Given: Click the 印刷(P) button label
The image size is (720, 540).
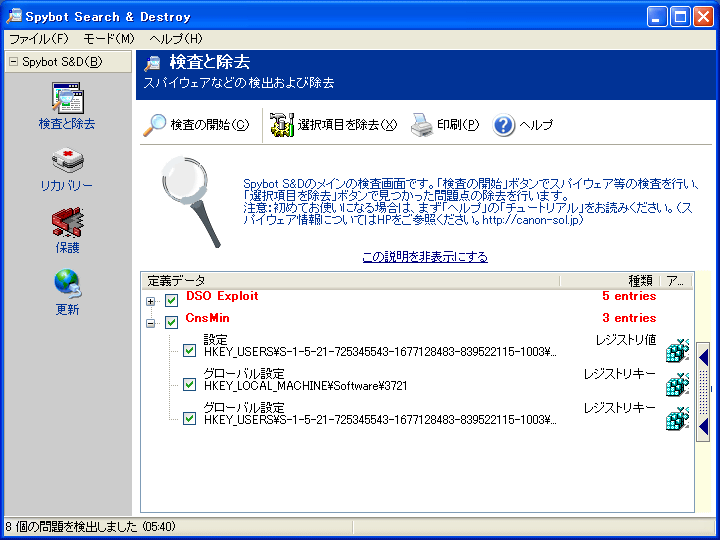Looking at the screenshot, I should pyautogui.click(x=458, y=125).
